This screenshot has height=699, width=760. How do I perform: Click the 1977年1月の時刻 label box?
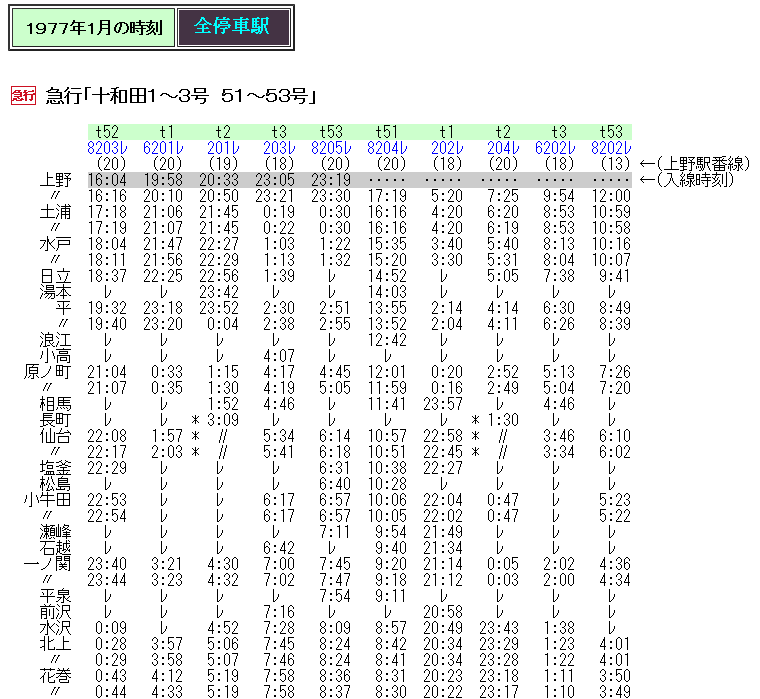pos(94,28)
